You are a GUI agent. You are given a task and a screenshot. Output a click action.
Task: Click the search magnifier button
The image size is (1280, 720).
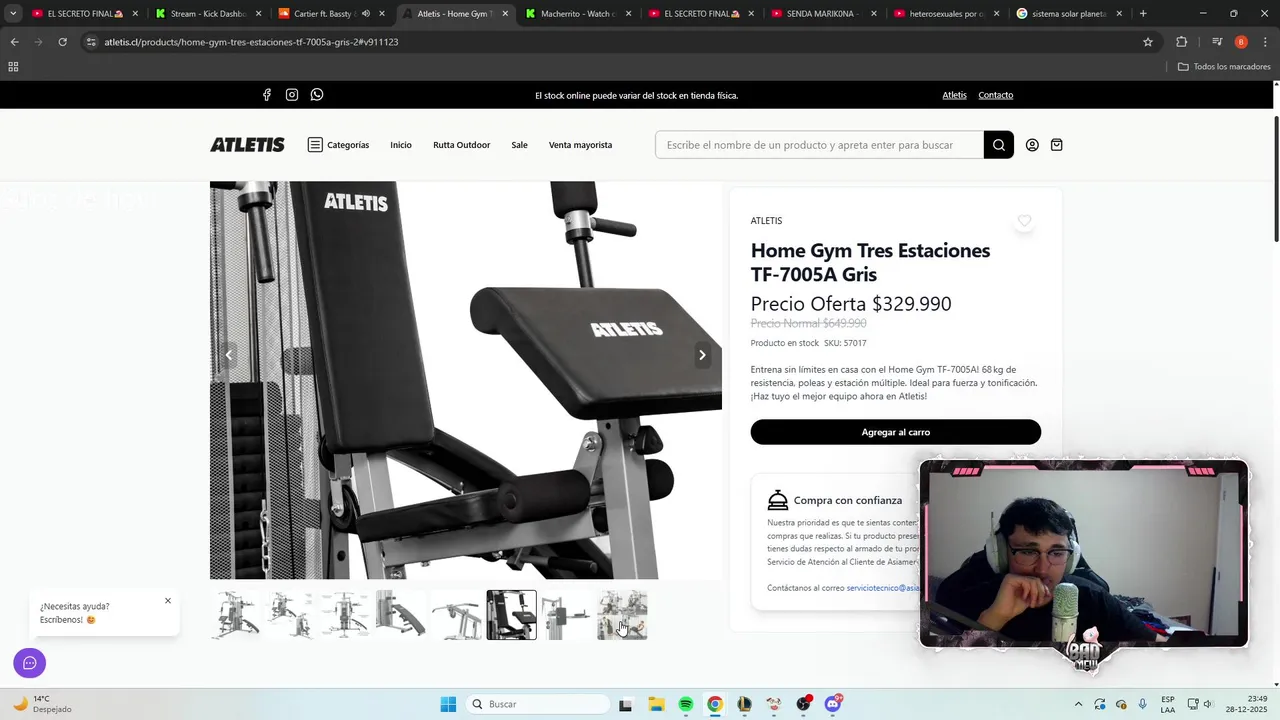(x=999, y=145)
